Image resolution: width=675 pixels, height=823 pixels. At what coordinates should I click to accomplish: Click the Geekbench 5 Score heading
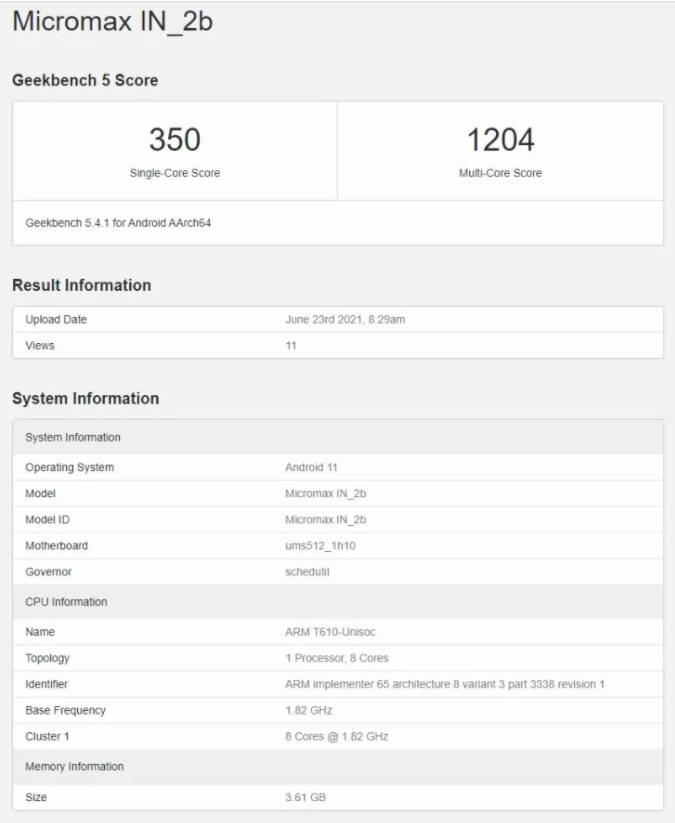tap(85, 80)
